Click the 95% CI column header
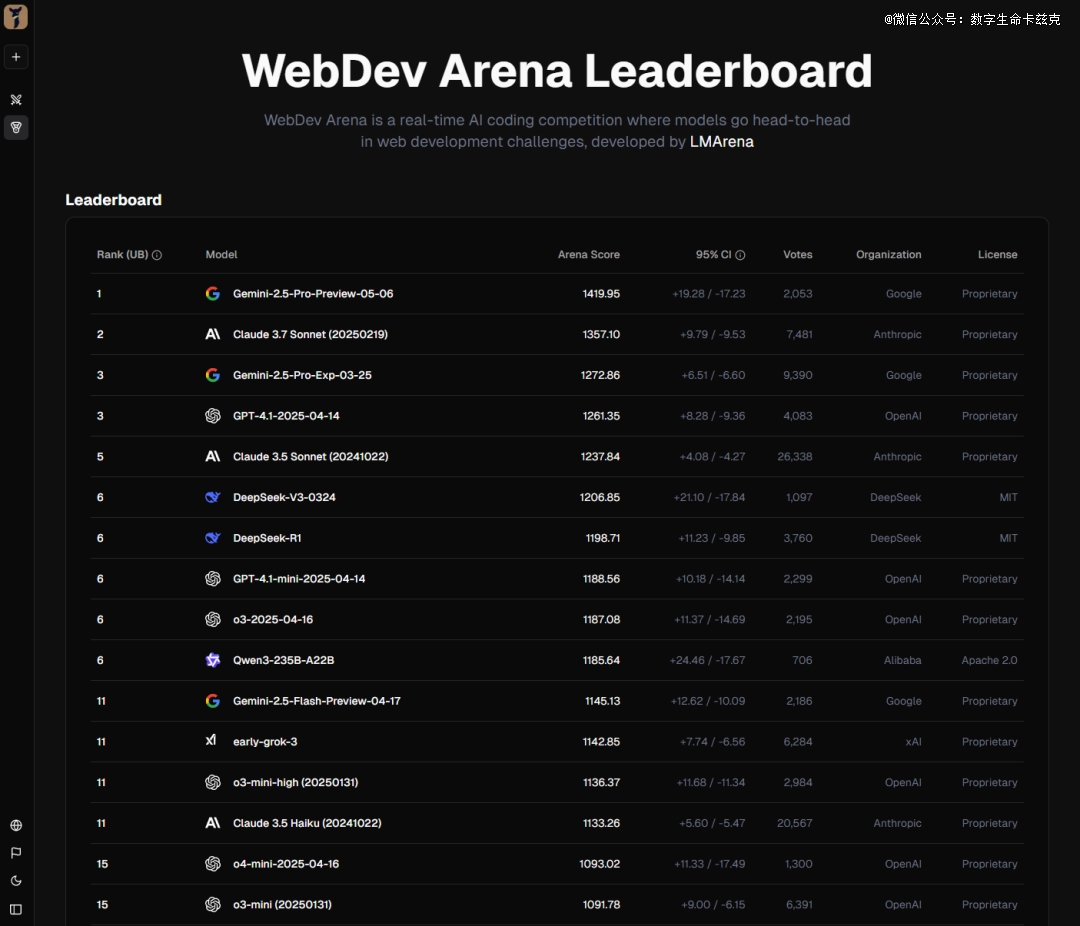The height and width of the screenshot is (926, 1080). pos(713,254)
